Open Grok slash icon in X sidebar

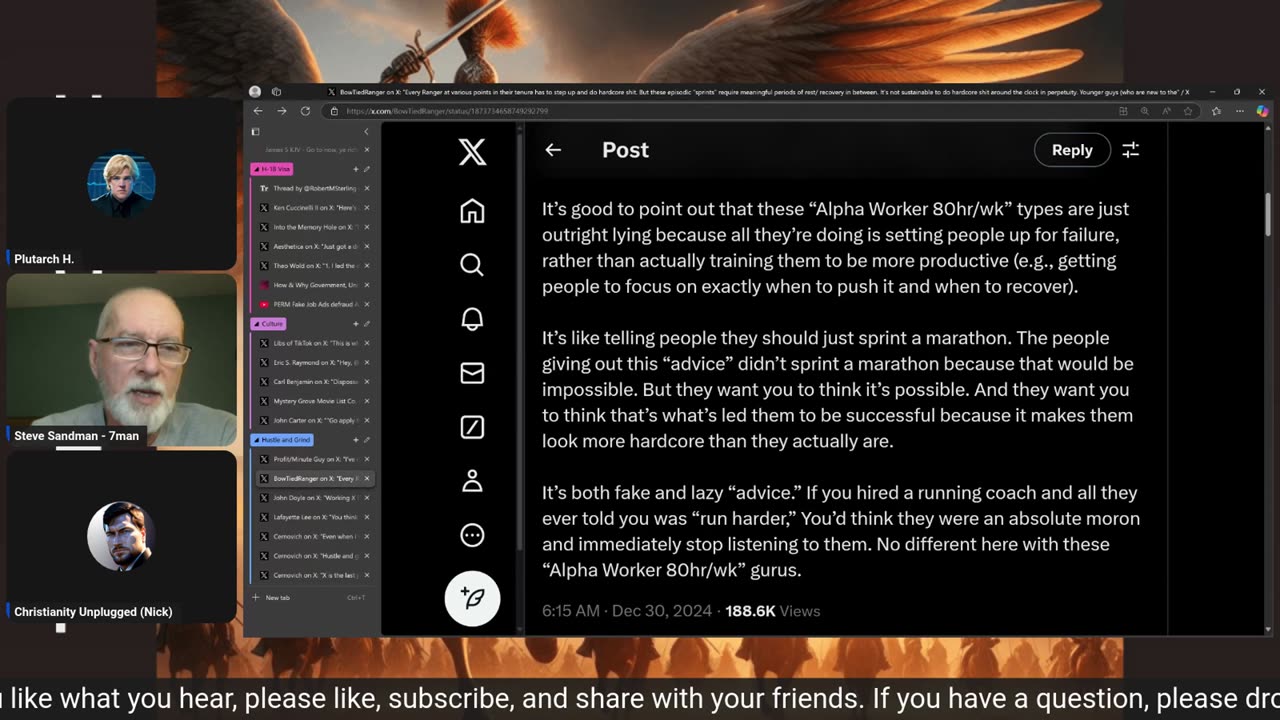pyautogui.click(x=472, y=427)
